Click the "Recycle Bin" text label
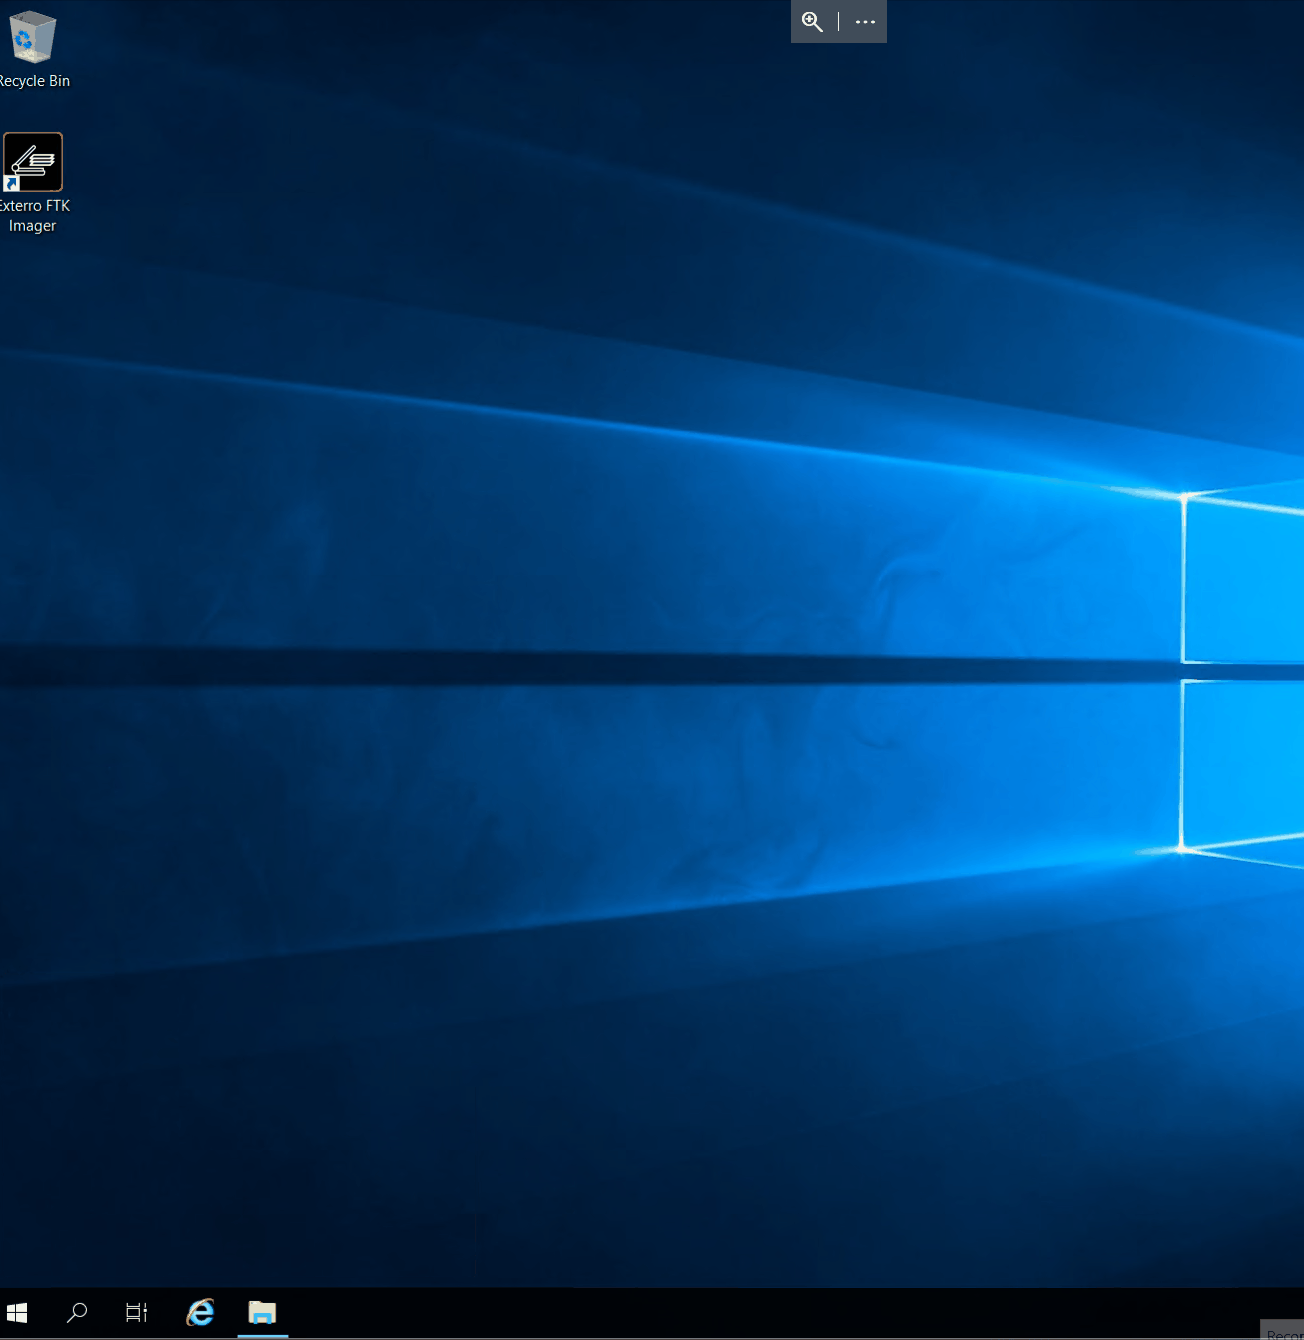Screen dimensions: 1304x1340 point(35,81)
